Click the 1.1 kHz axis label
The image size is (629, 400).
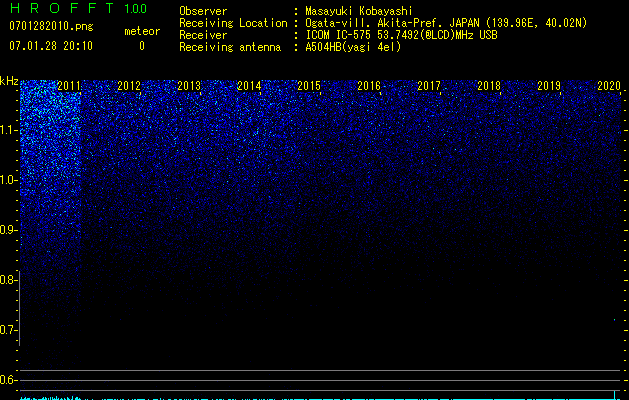point(8,130)
